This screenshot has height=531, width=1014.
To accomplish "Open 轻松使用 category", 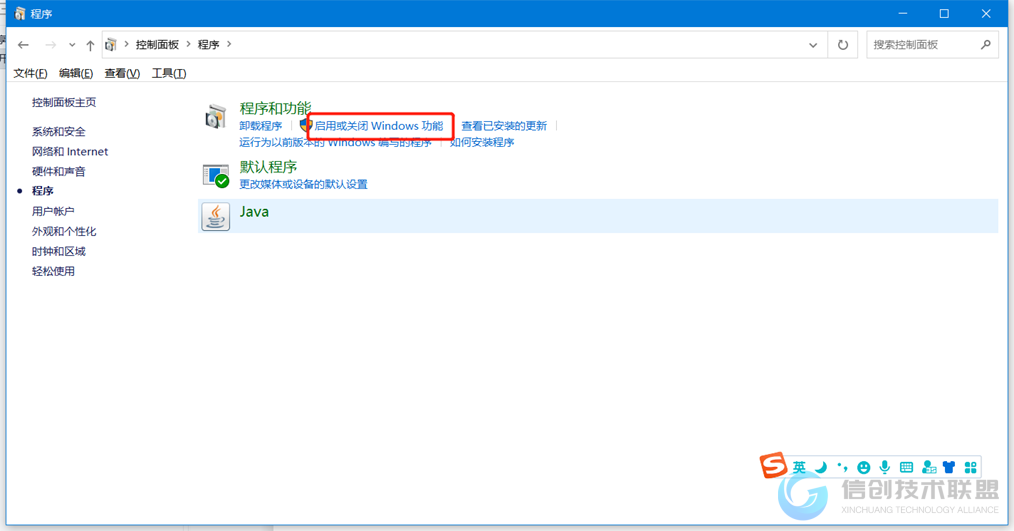I will (x=53, y=271).
